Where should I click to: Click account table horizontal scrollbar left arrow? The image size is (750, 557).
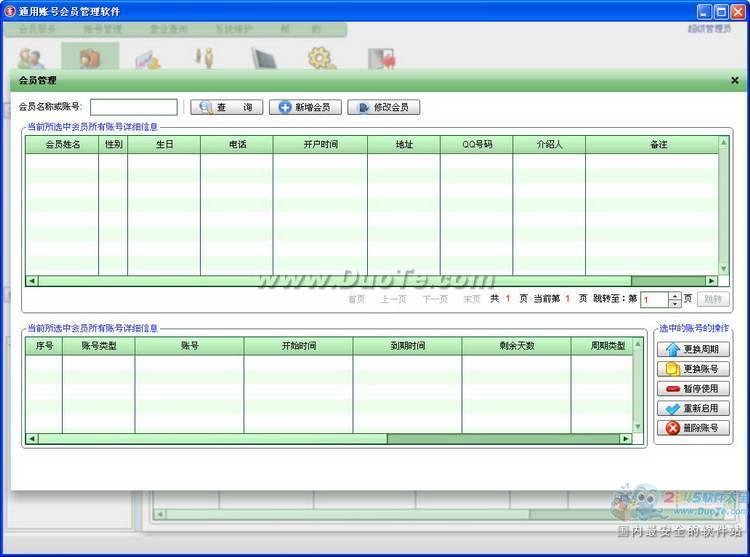point(32,438)
